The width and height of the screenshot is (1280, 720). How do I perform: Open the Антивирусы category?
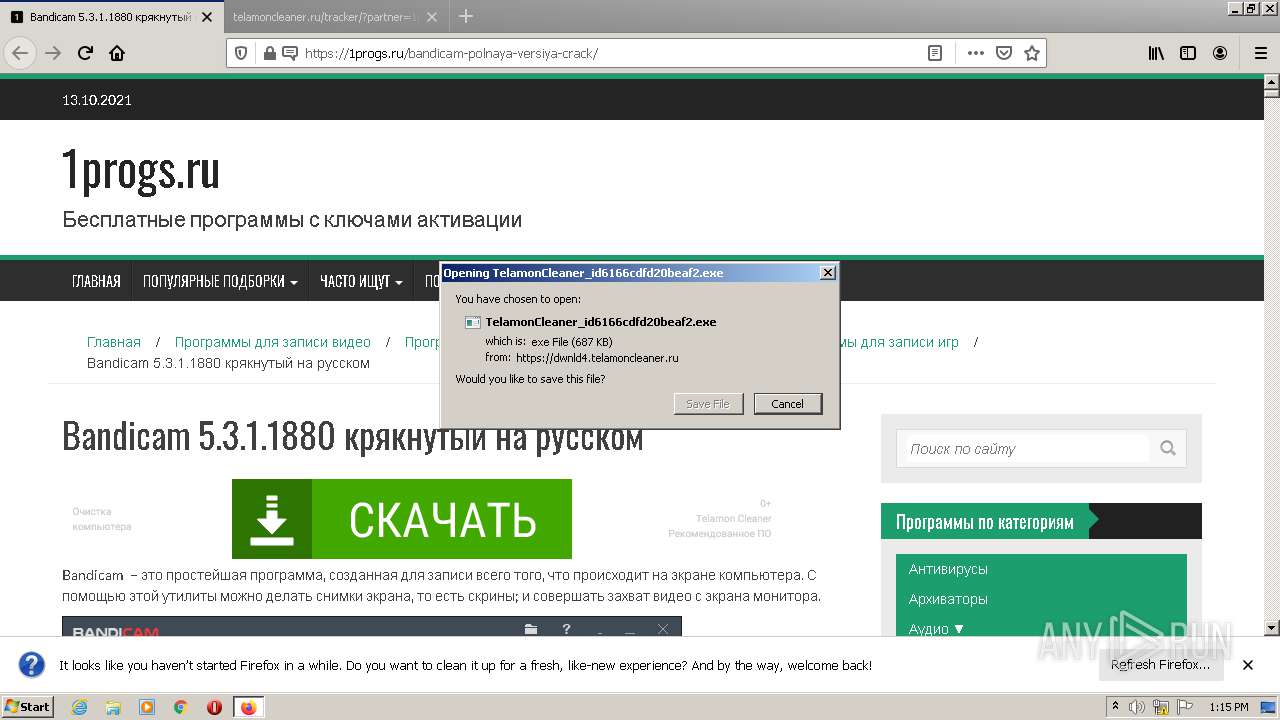click(948, 569)
